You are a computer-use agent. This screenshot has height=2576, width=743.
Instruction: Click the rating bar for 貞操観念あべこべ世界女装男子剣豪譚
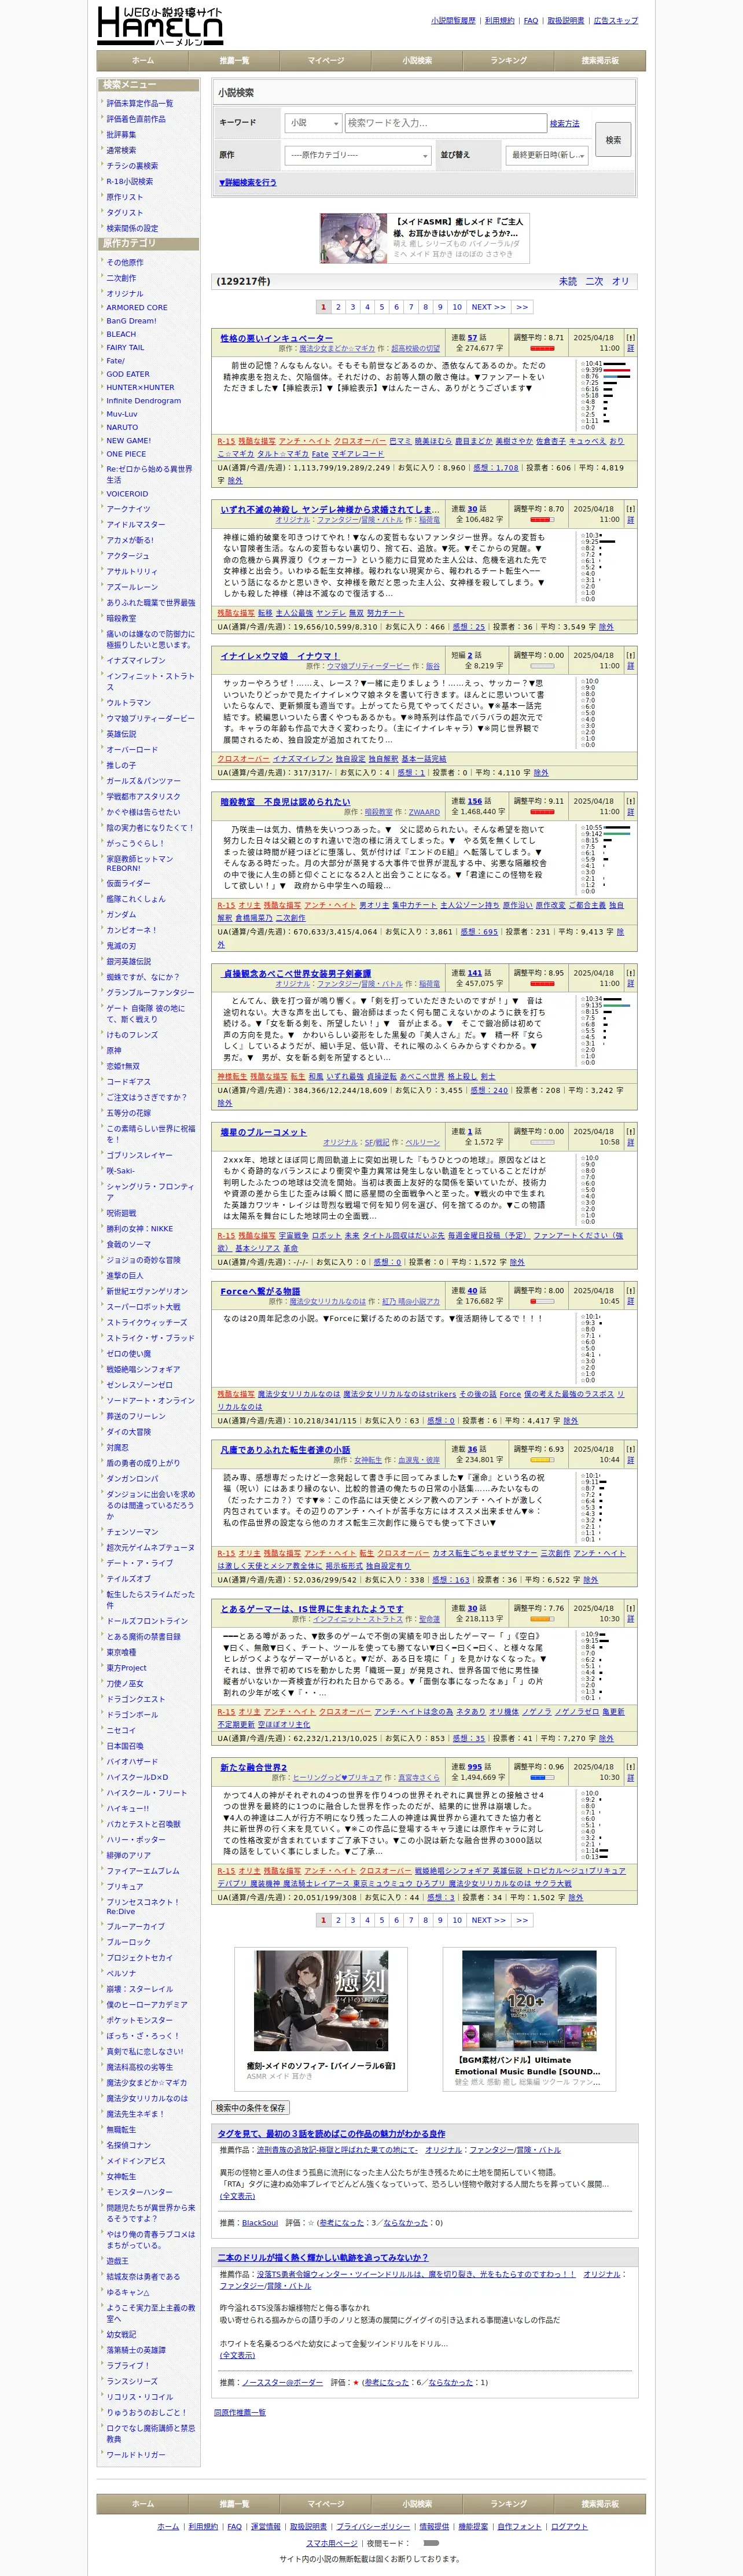pyautogui.click(x=542, y=984)
